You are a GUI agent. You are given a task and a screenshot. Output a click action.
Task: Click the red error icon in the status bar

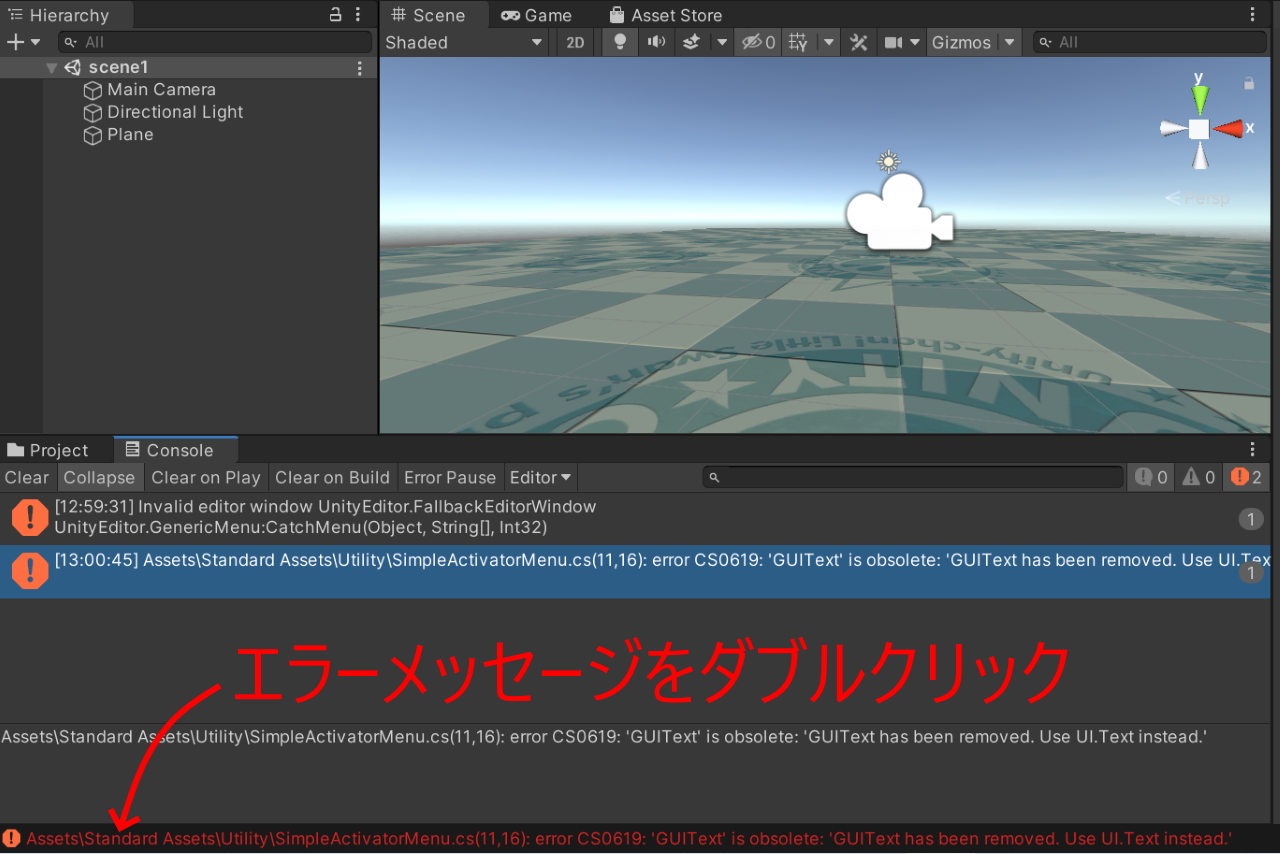[x=11, y=838]
